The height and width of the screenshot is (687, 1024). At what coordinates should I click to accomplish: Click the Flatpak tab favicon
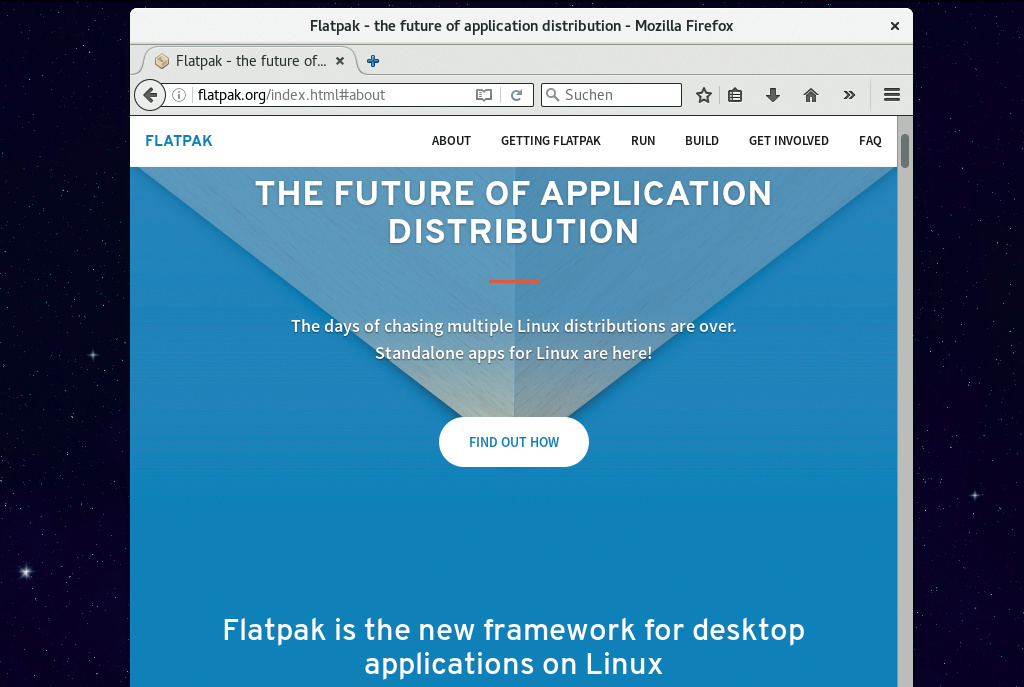[162, 61]
